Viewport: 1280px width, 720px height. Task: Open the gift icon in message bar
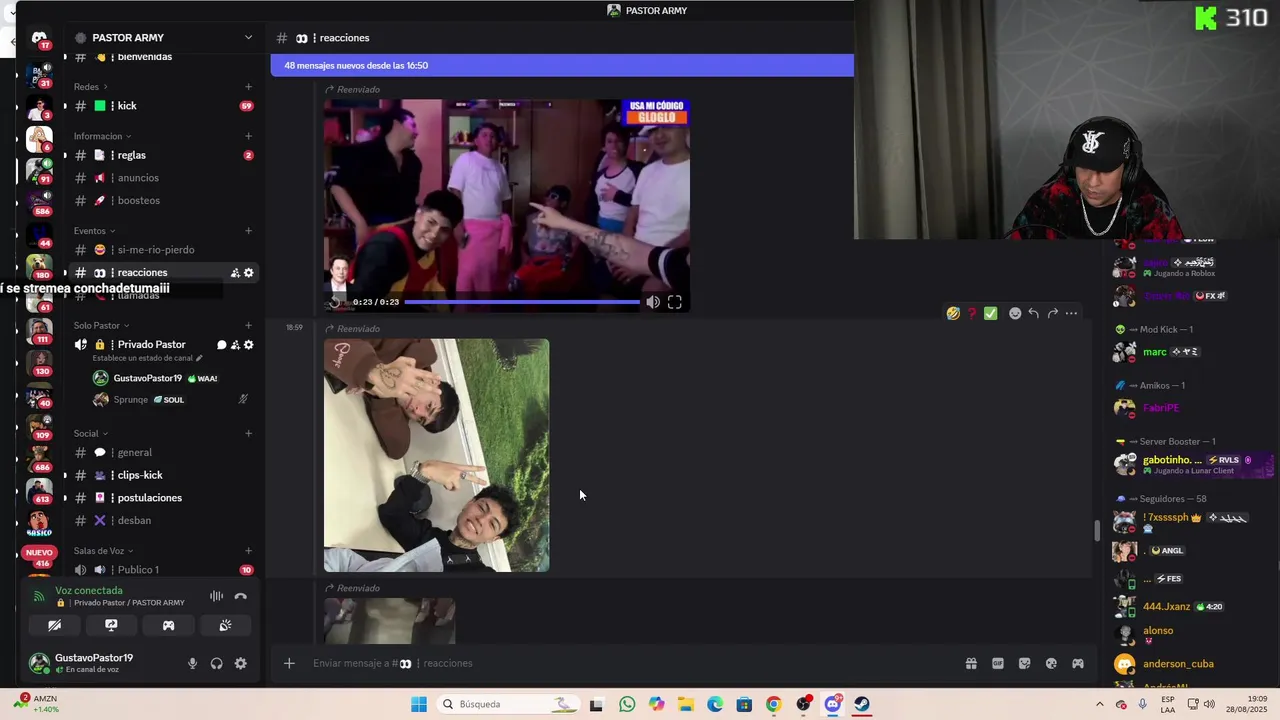pyautogui.click(x=970, y=663)
